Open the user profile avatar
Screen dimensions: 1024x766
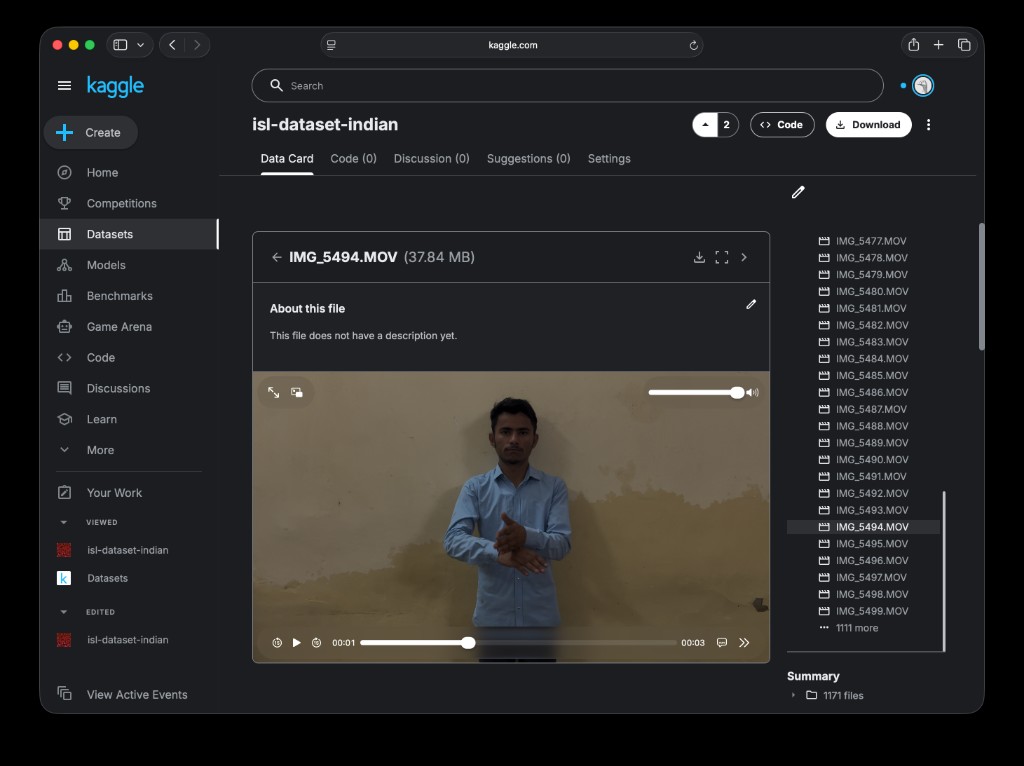pyautogui.click(x=923, y=86)
